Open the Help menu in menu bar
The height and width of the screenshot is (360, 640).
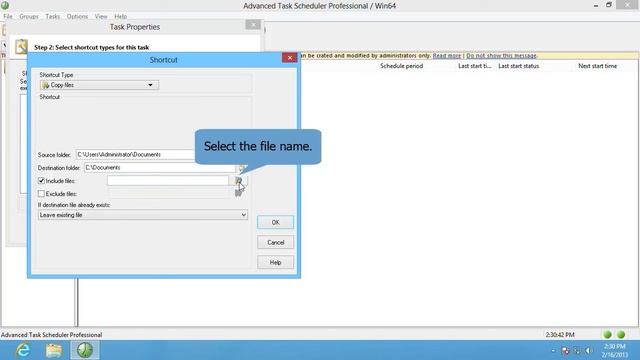click(120, 16)
